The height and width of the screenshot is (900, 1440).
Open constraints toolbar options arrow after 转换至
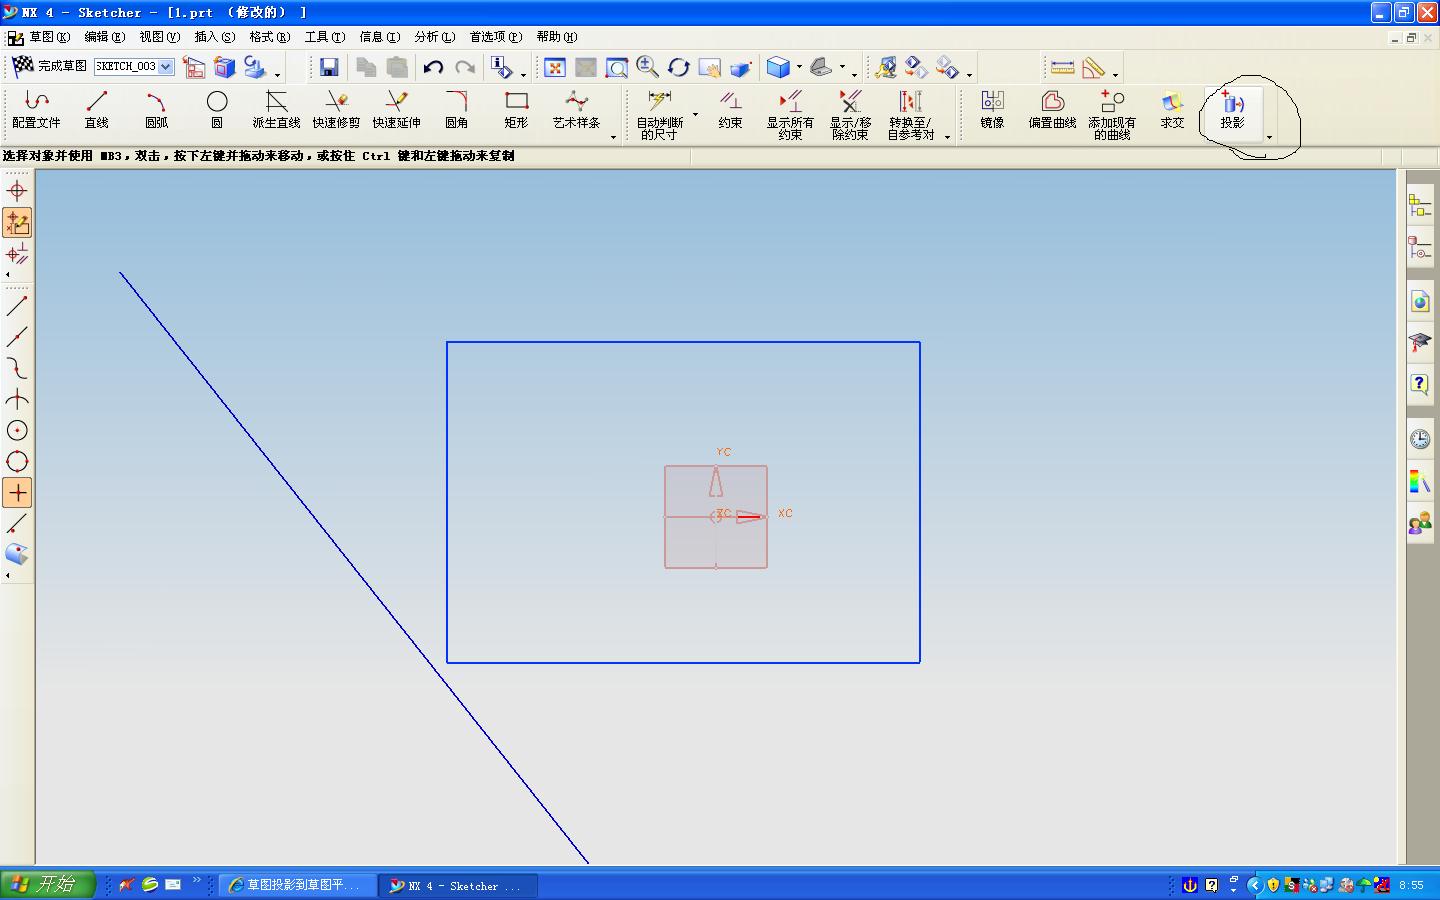tap(947, 137)
